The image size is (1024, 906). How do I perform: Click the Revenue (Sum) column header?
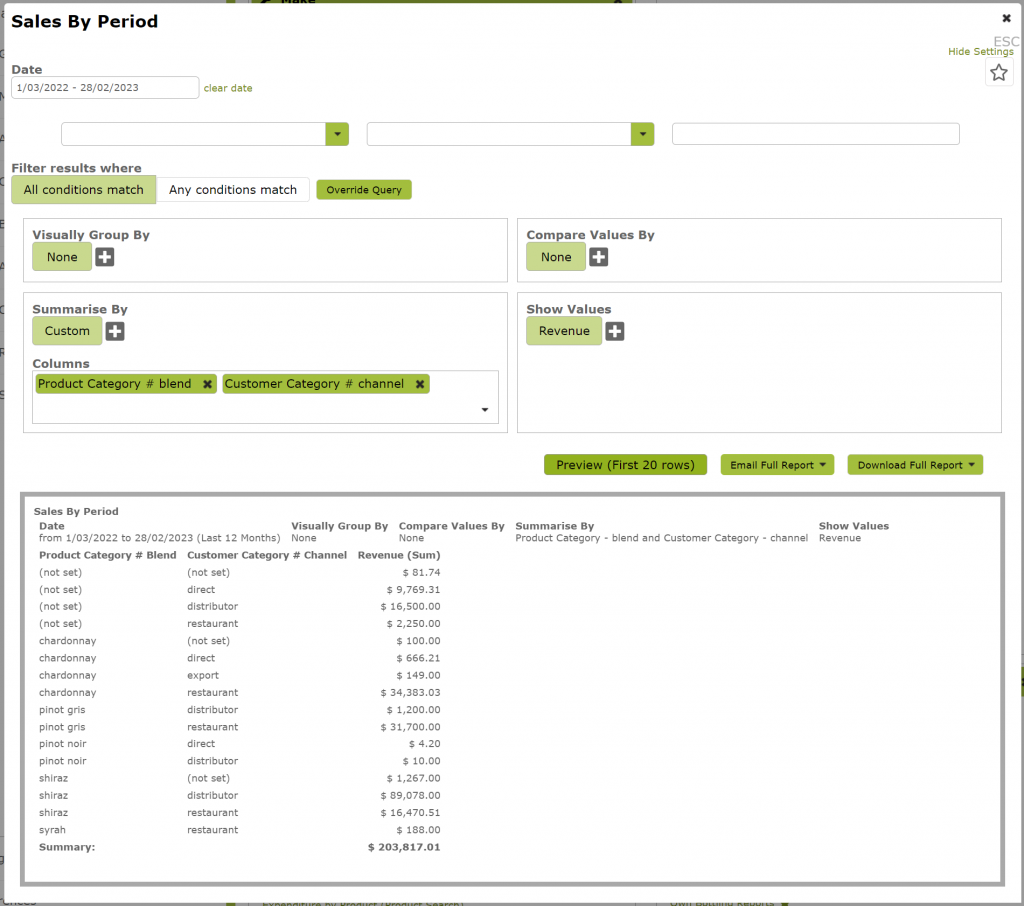(399, 555)
